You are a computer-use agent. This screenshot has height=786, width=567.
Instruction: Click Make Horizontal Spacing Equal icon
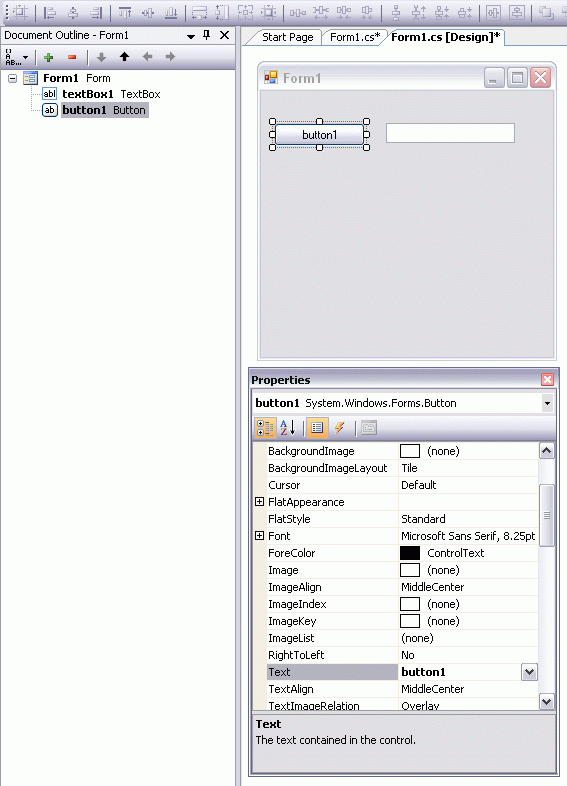[298, 12]
